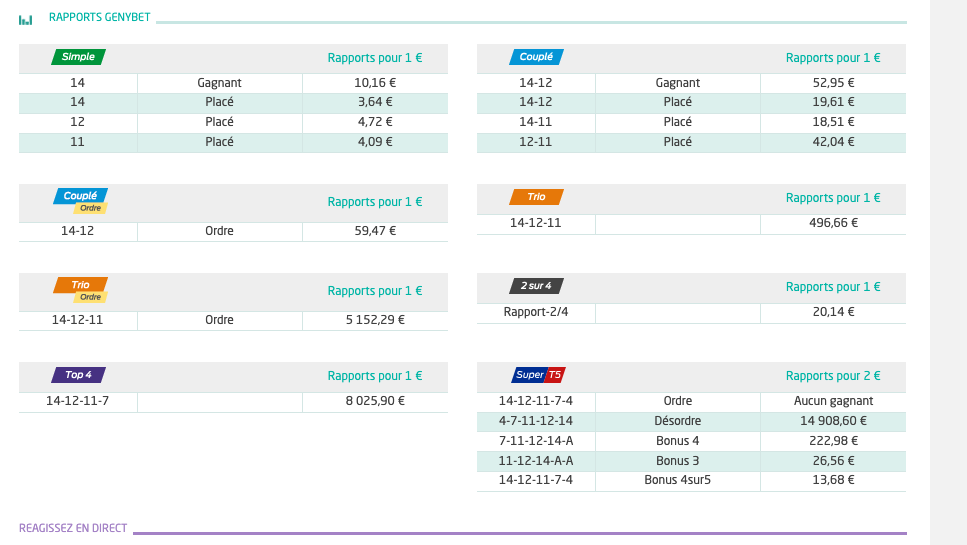Click the combination 11-12-14-A-A
967x545 pixels.
tap(536, 461)
